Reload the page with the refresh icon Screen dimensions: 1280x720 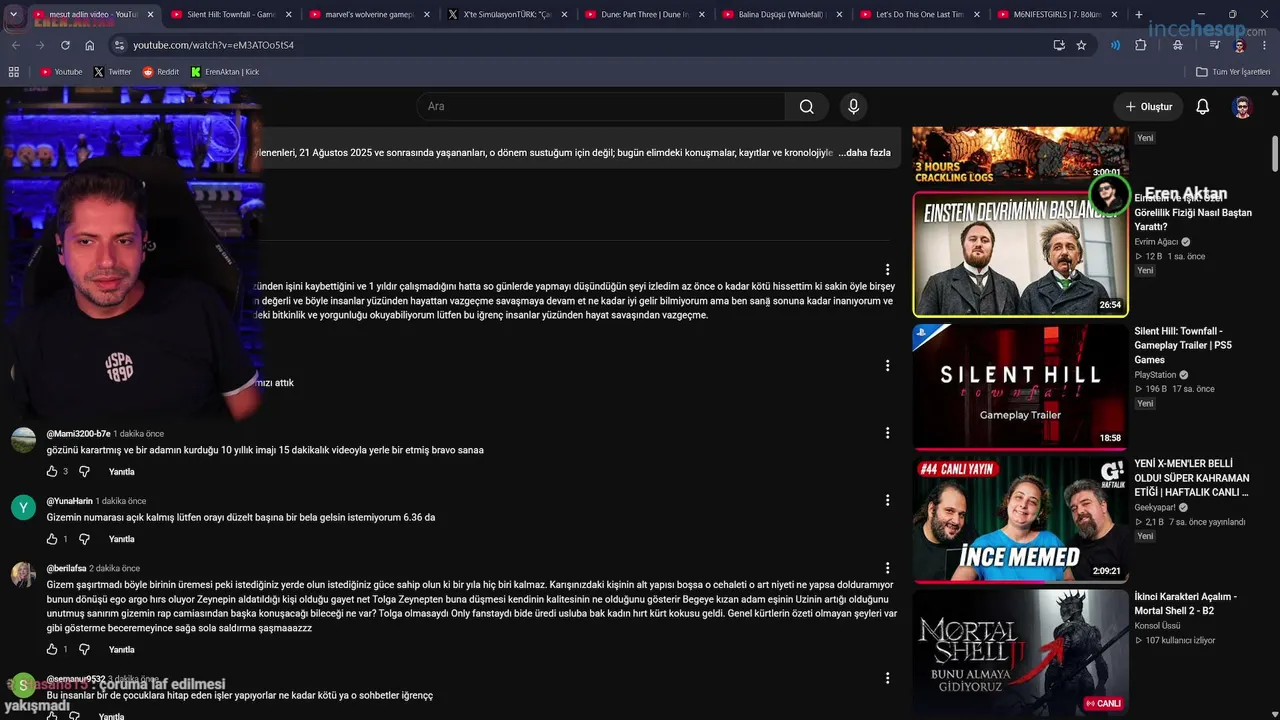[66, 45]
